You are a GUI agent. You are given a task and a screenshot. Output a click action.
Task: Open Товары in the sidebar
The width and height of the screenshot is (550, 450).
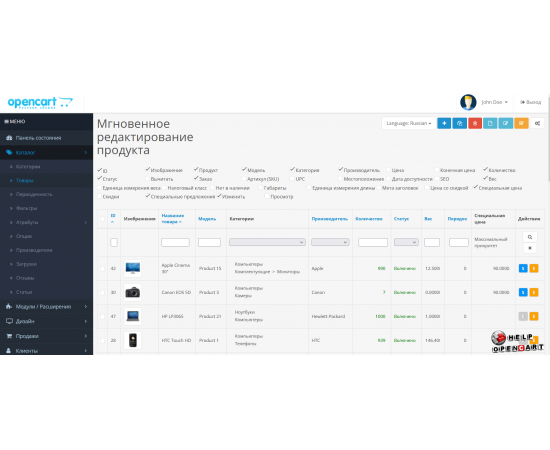point(24,180)
